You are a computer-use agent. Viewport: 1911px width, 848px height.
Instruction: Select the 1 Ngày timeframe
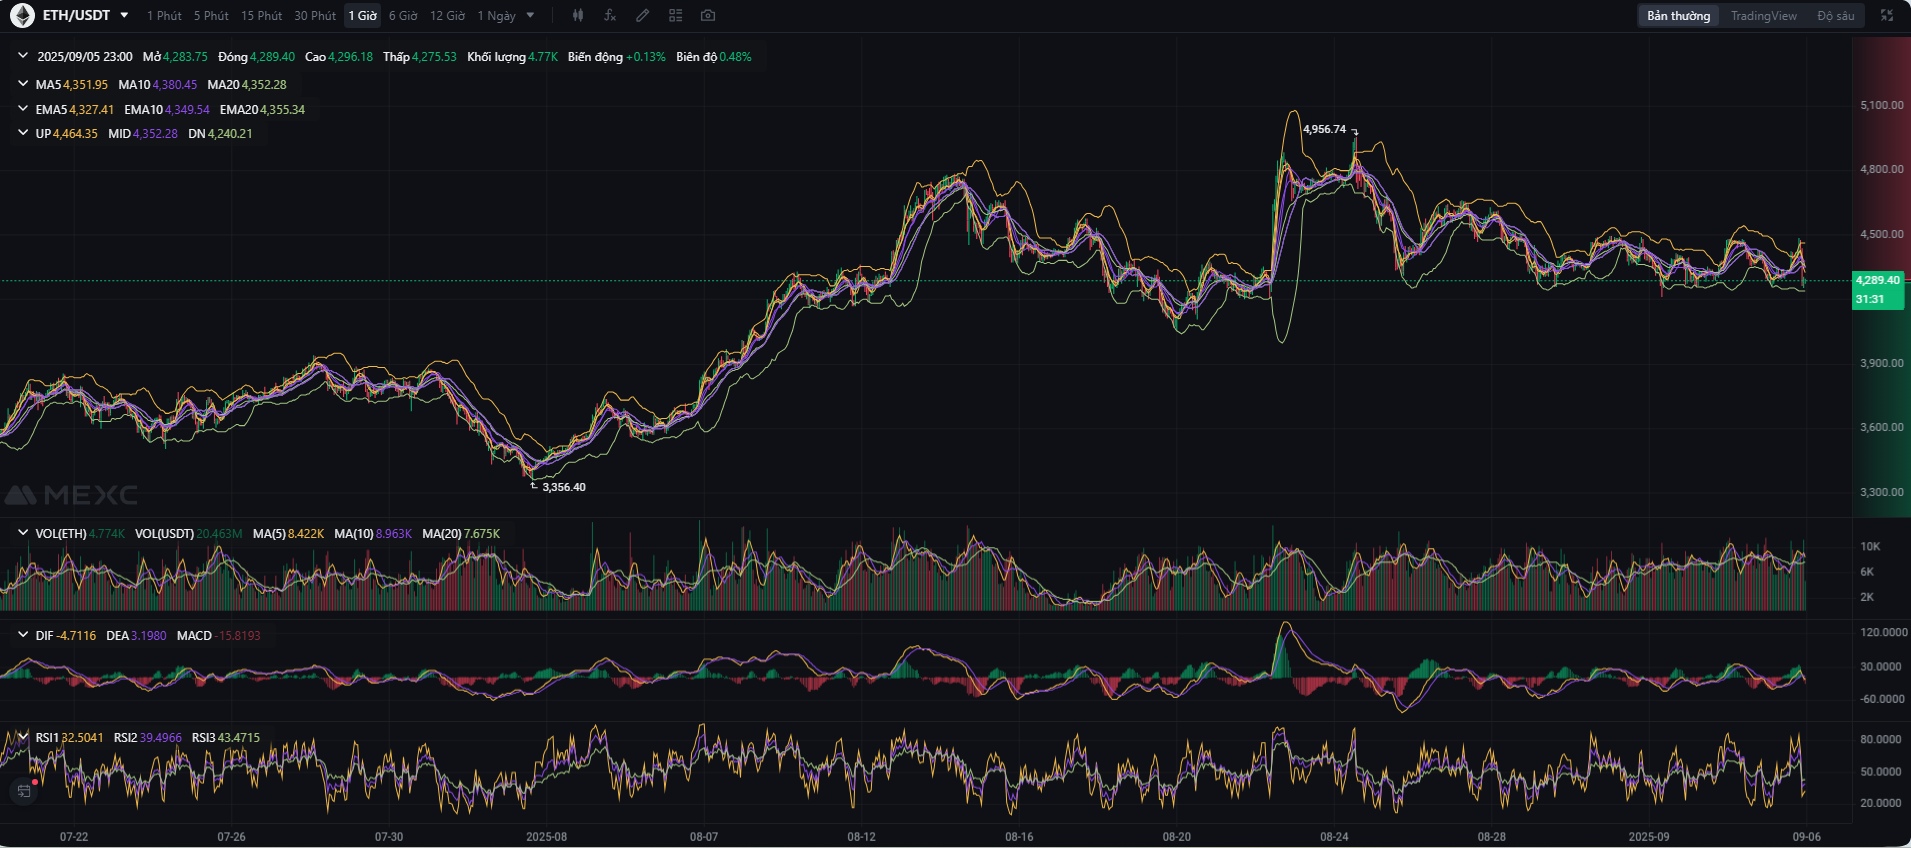496,16
